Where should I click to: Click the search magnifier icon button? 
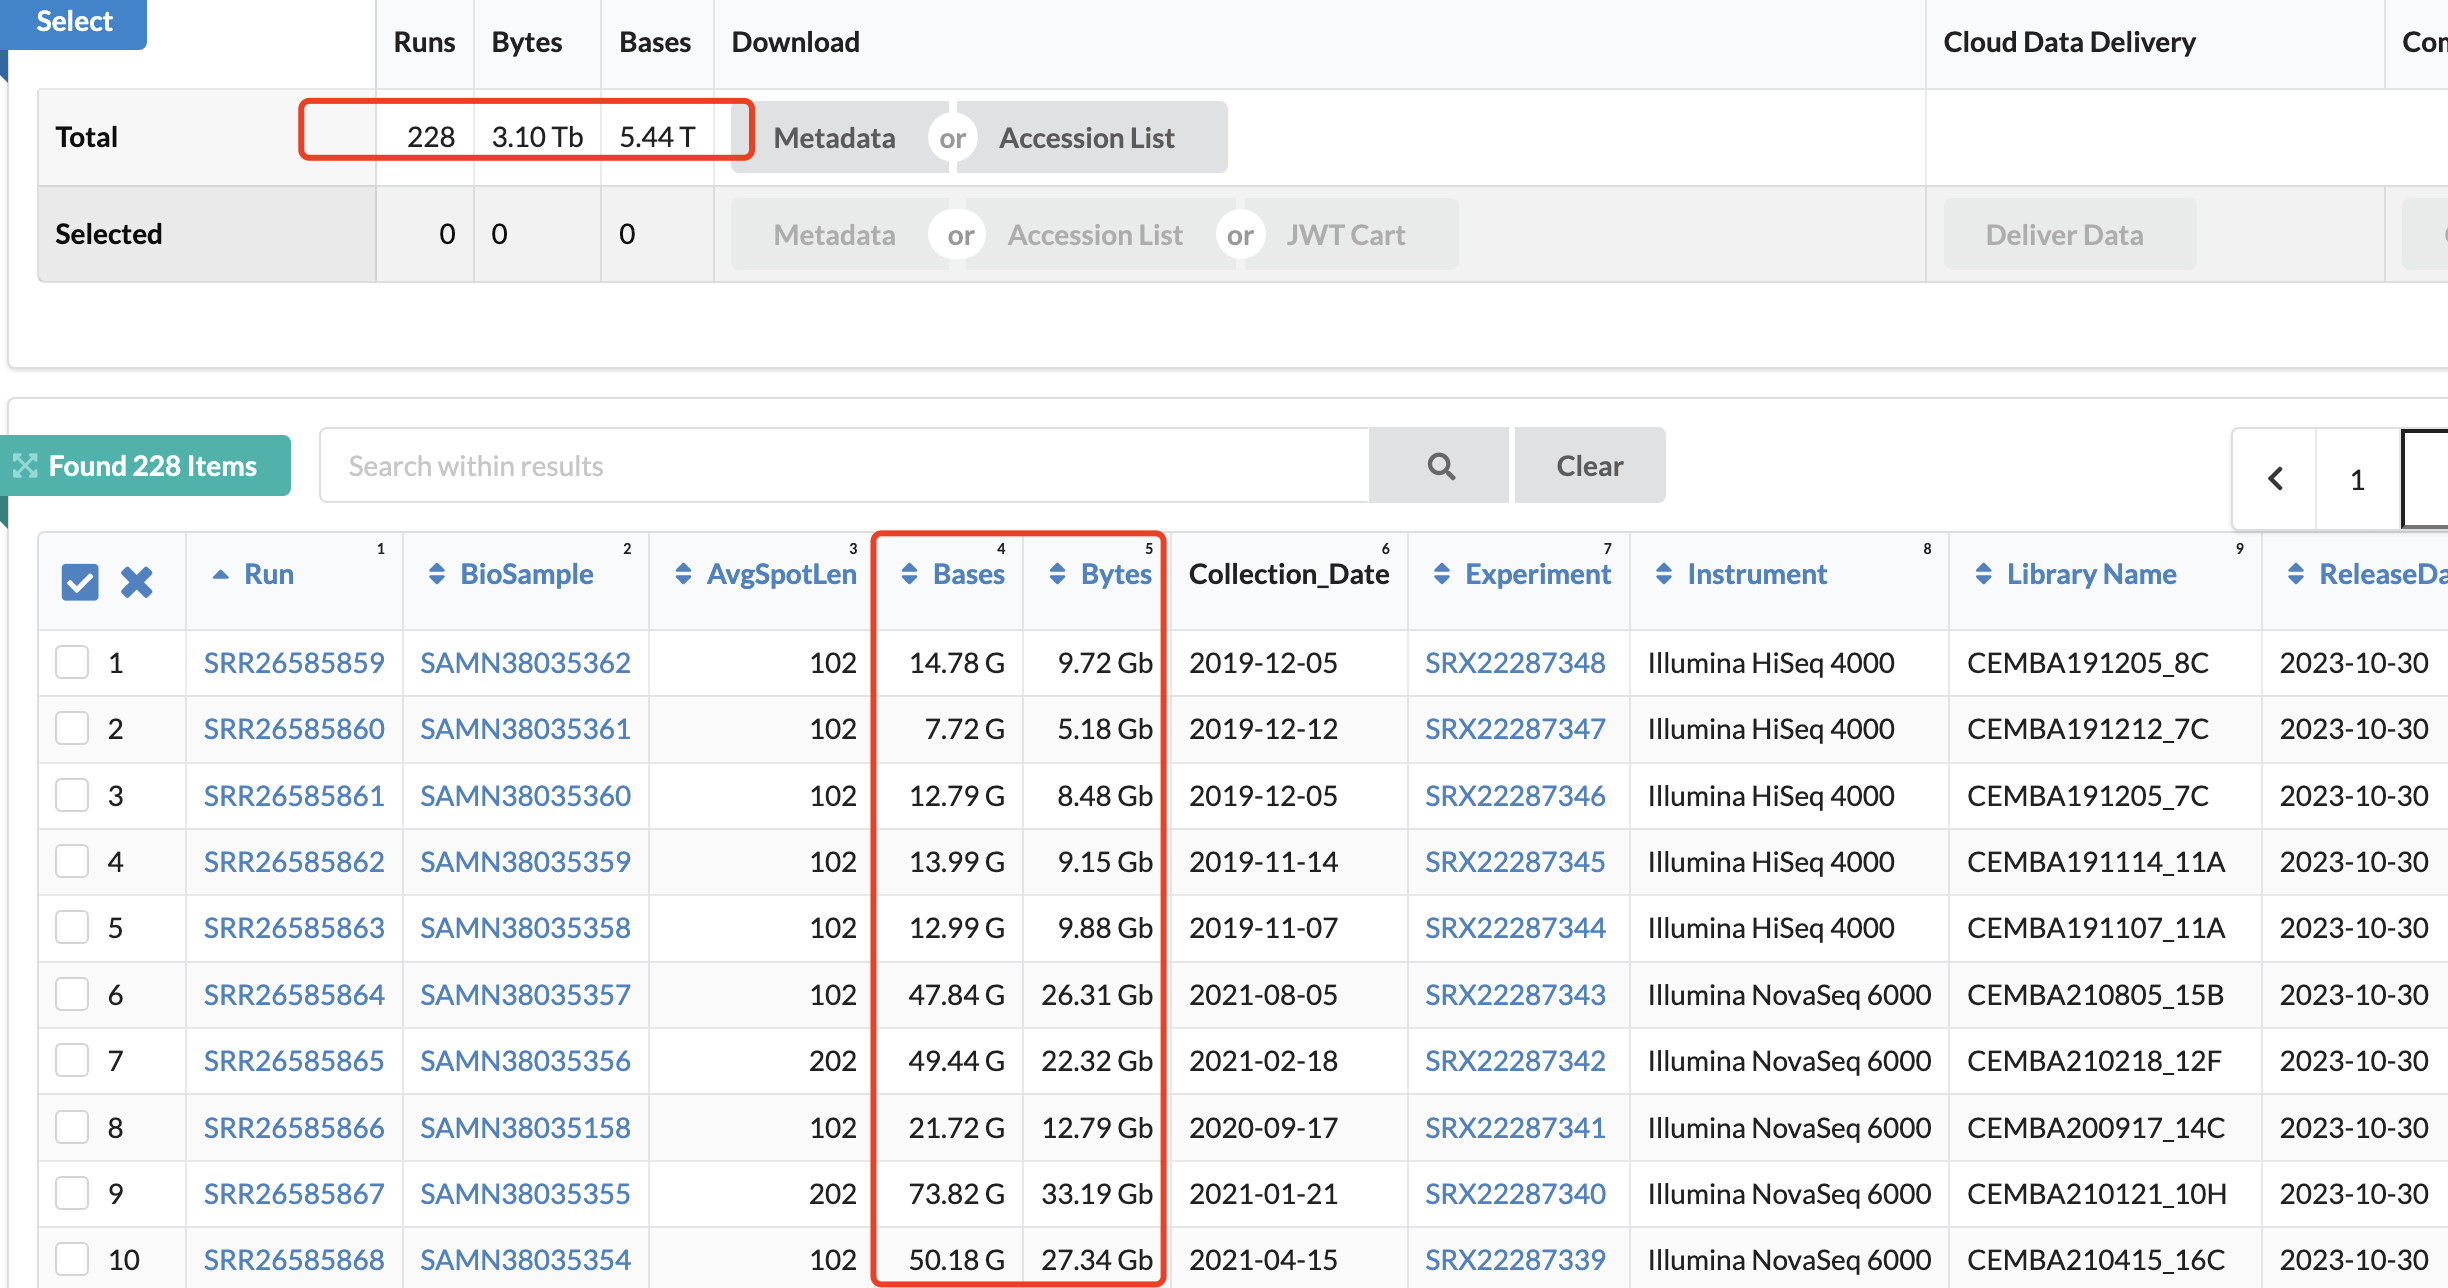tap(1439, 466)
